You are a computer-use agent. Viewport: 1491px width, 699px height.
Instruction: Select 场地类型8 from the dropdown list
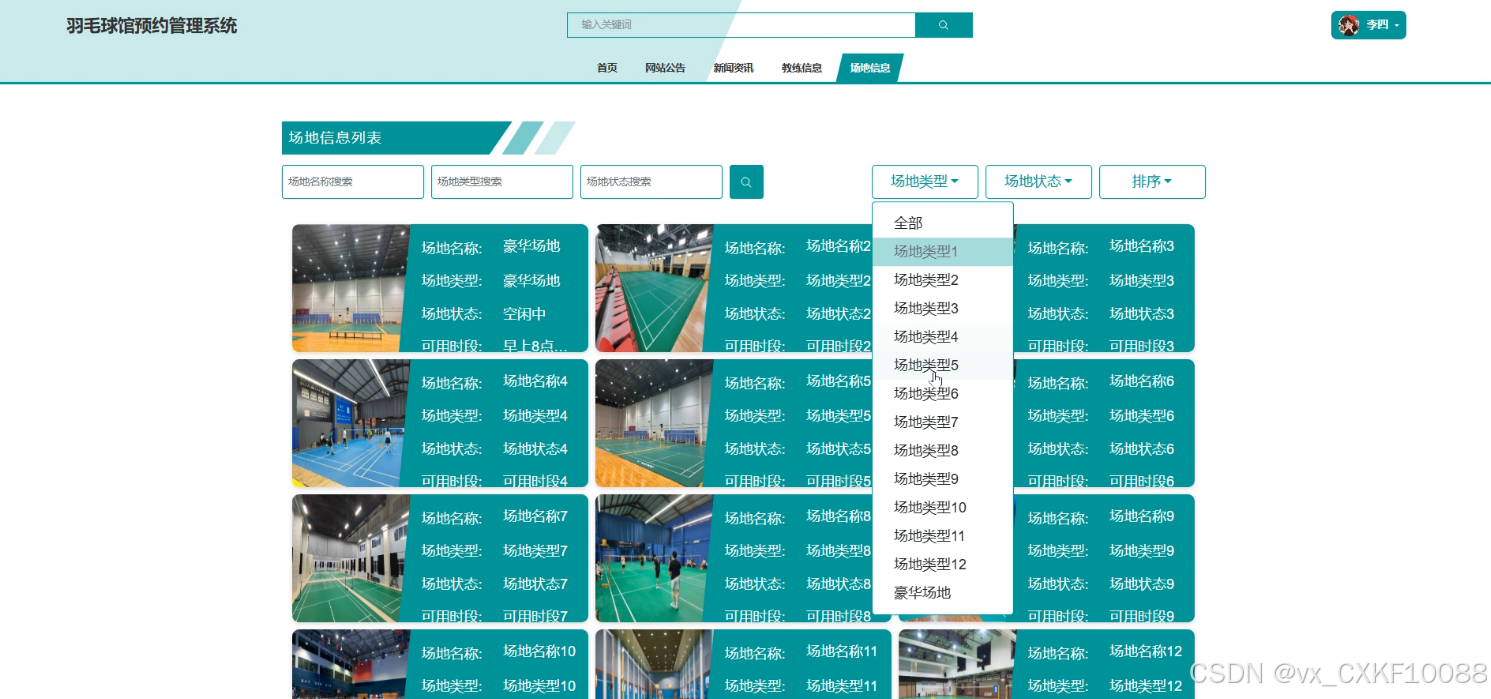click(x=943, y=451)
